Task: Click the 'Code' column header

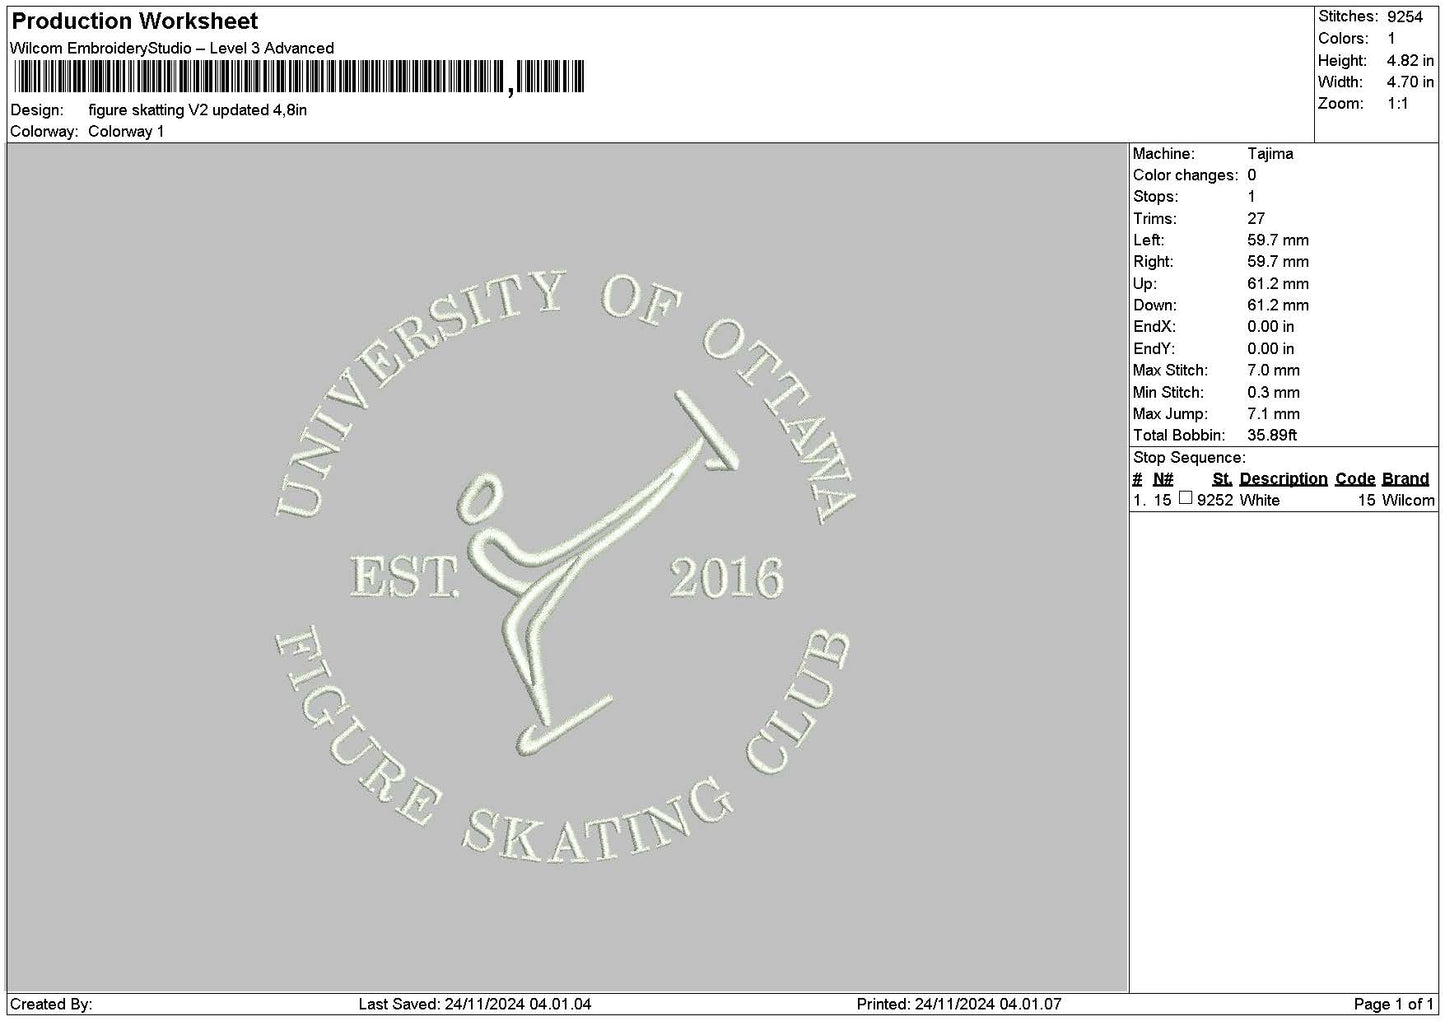Action: click(x=1355, y=479)
